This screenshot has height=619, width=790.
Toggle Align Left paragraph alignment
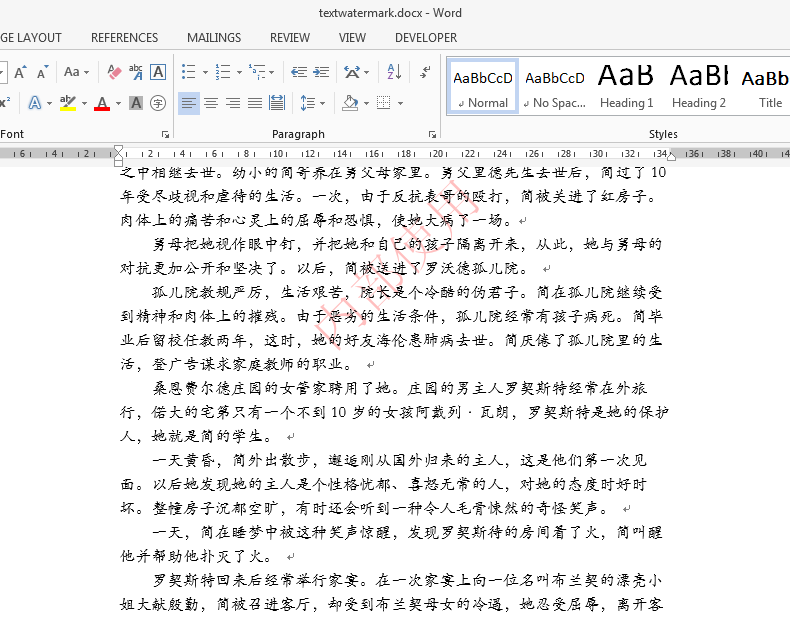click(x=188, y=103)
